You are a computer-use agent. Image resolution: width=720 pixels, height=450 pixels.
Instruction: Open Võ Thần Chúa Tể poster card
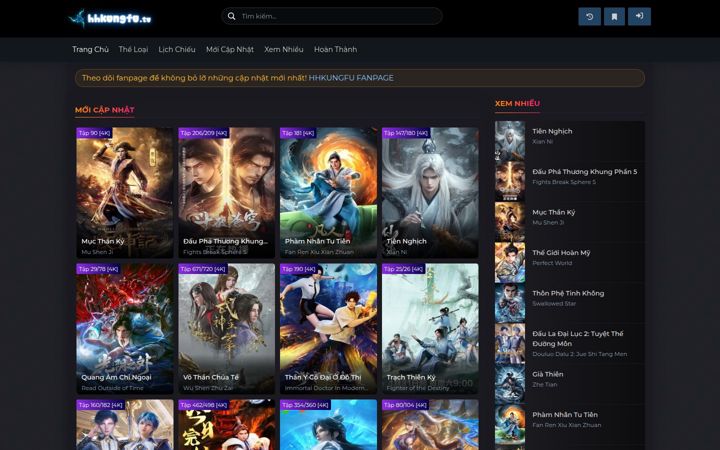click(x=226, y=328)
